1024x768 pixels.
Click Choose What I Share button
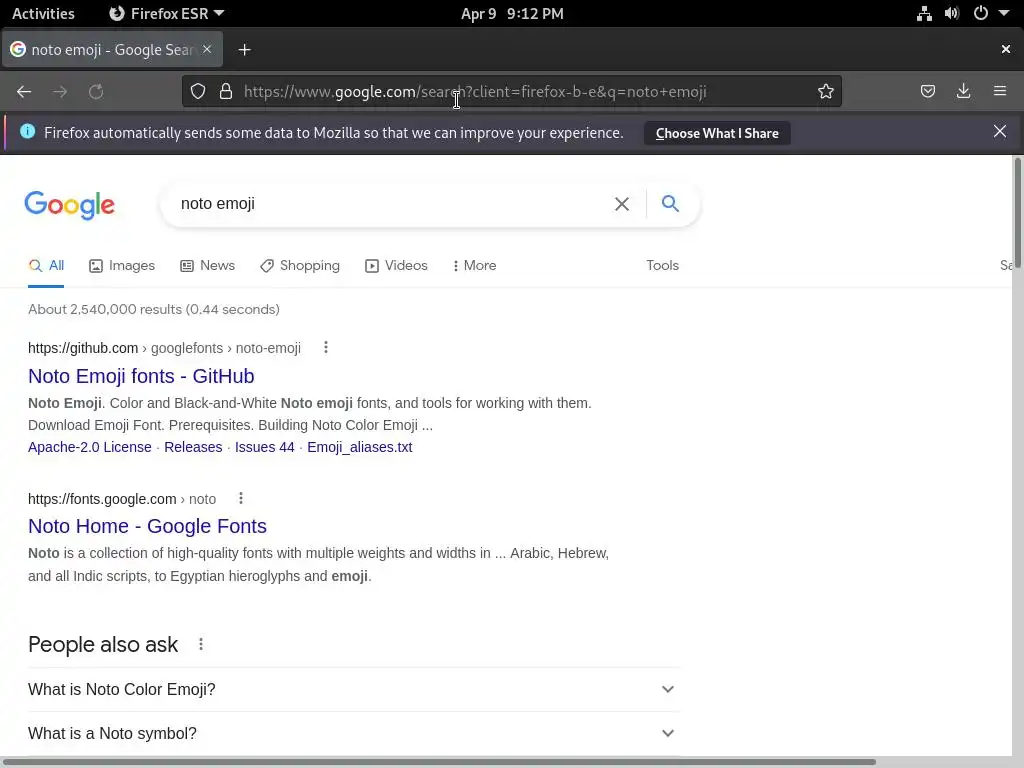point(717,133)
